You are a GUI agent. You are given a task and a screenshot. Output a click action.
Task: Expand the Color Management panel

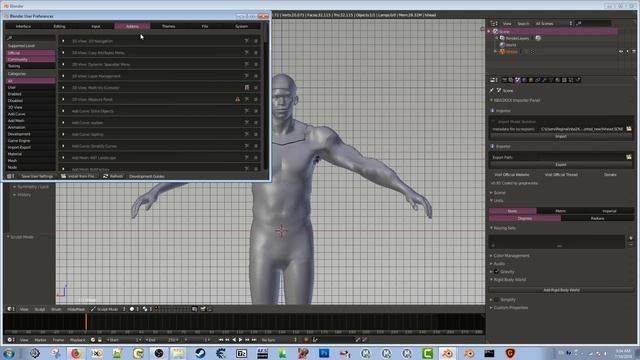click(510, 256)
